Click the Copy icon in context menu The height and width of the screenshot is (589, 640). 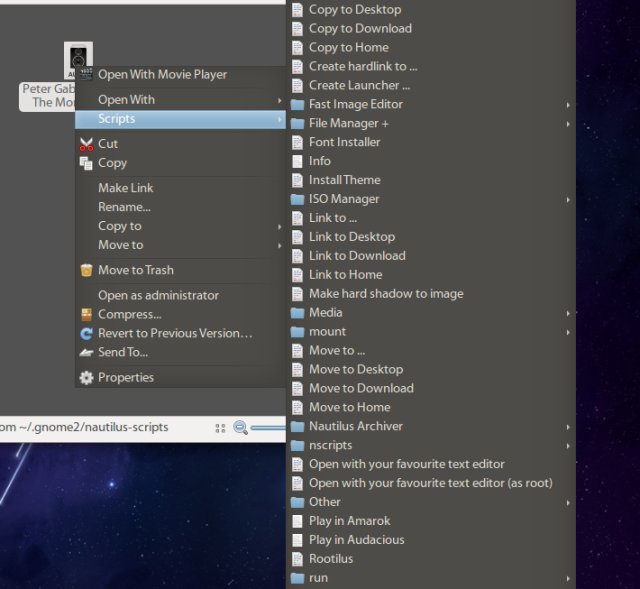click(x=86, y=163)
